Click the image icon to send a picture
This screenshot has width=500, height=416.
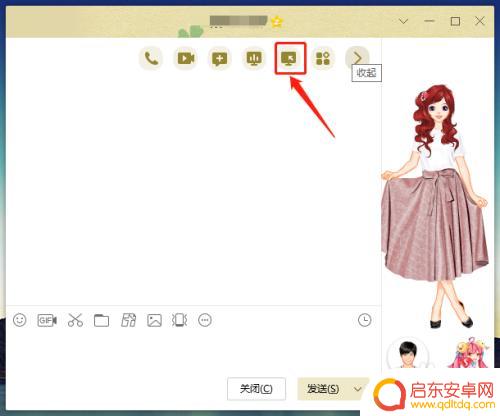tap(154, 320)
